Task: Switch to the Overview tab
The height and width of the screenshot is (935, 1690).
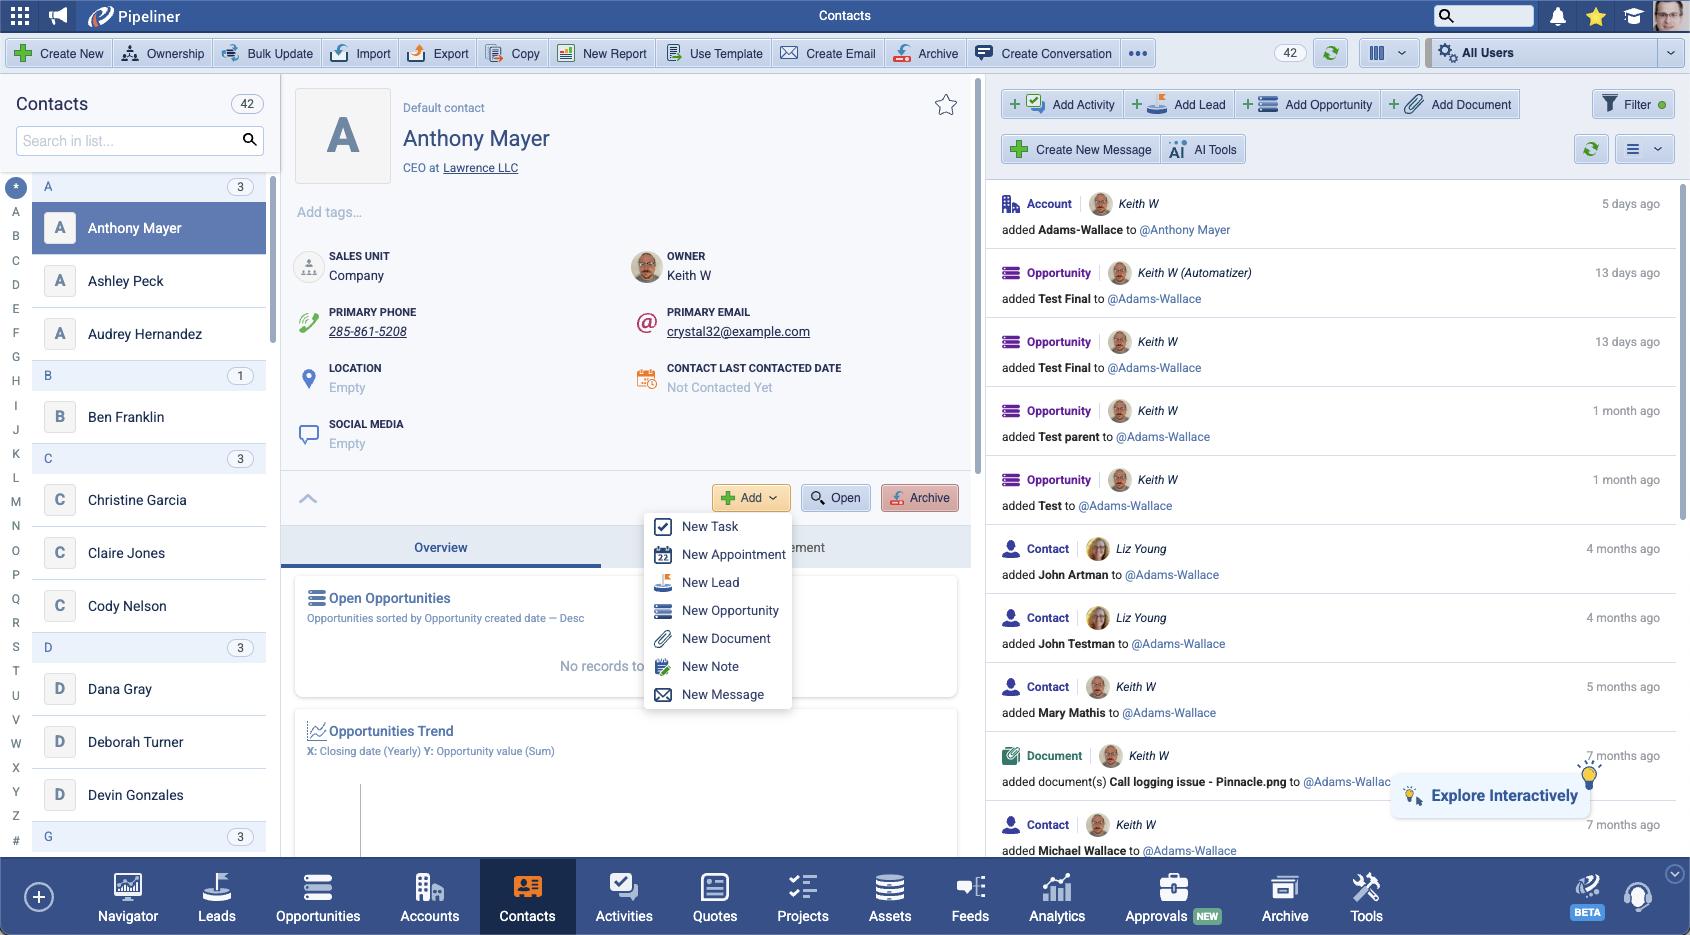Action: click(x=440, y=548)
